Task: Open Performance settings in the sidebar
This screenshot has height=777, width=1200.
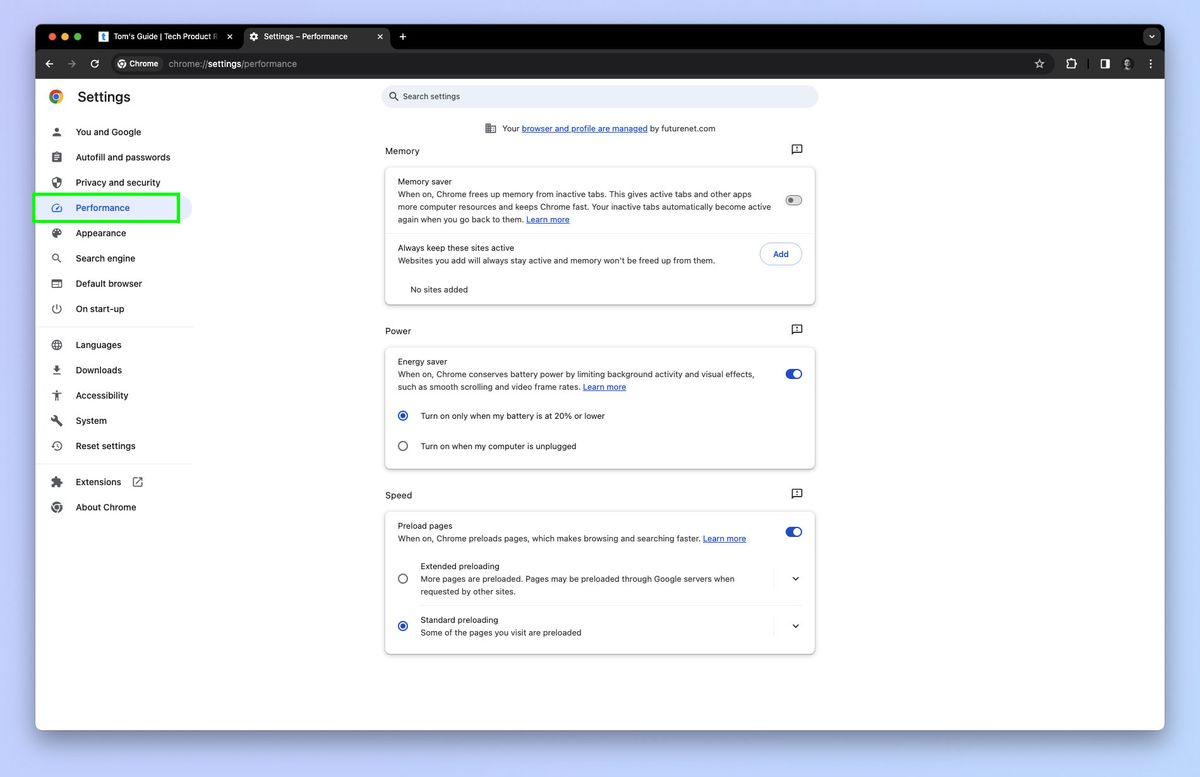Action: click(100, 207)
